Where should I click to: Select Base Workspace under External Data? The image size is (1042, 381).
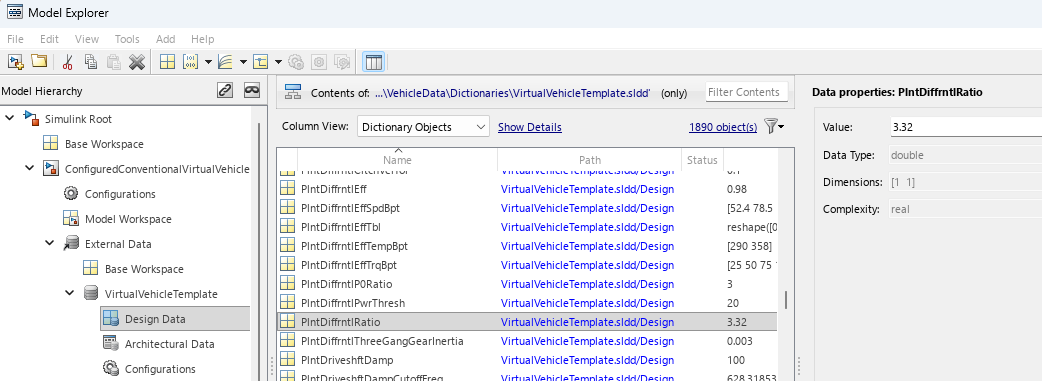click(144, 269)
